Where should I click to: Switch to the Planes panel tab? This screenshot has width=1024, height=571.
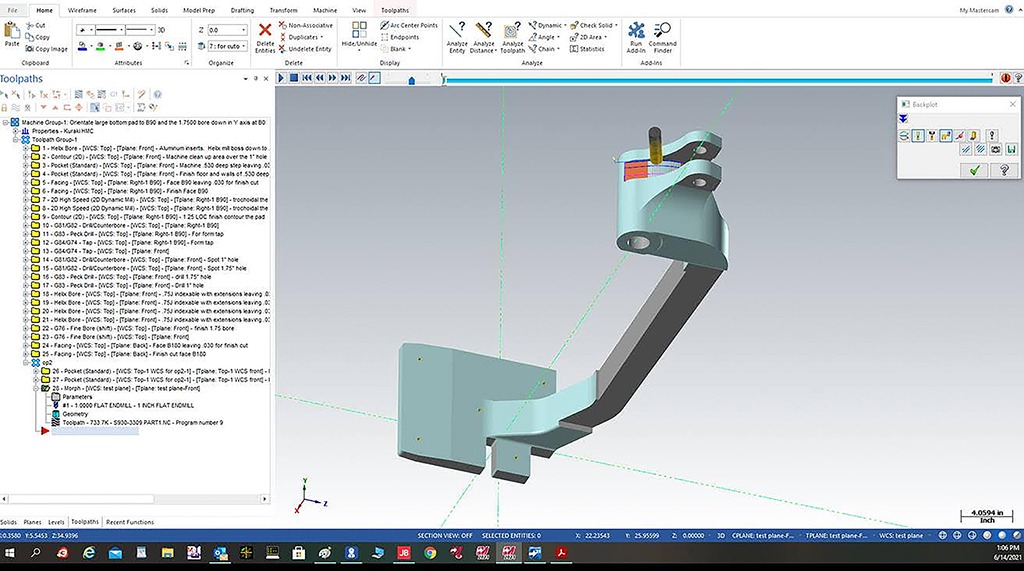[x=32, y=522]
